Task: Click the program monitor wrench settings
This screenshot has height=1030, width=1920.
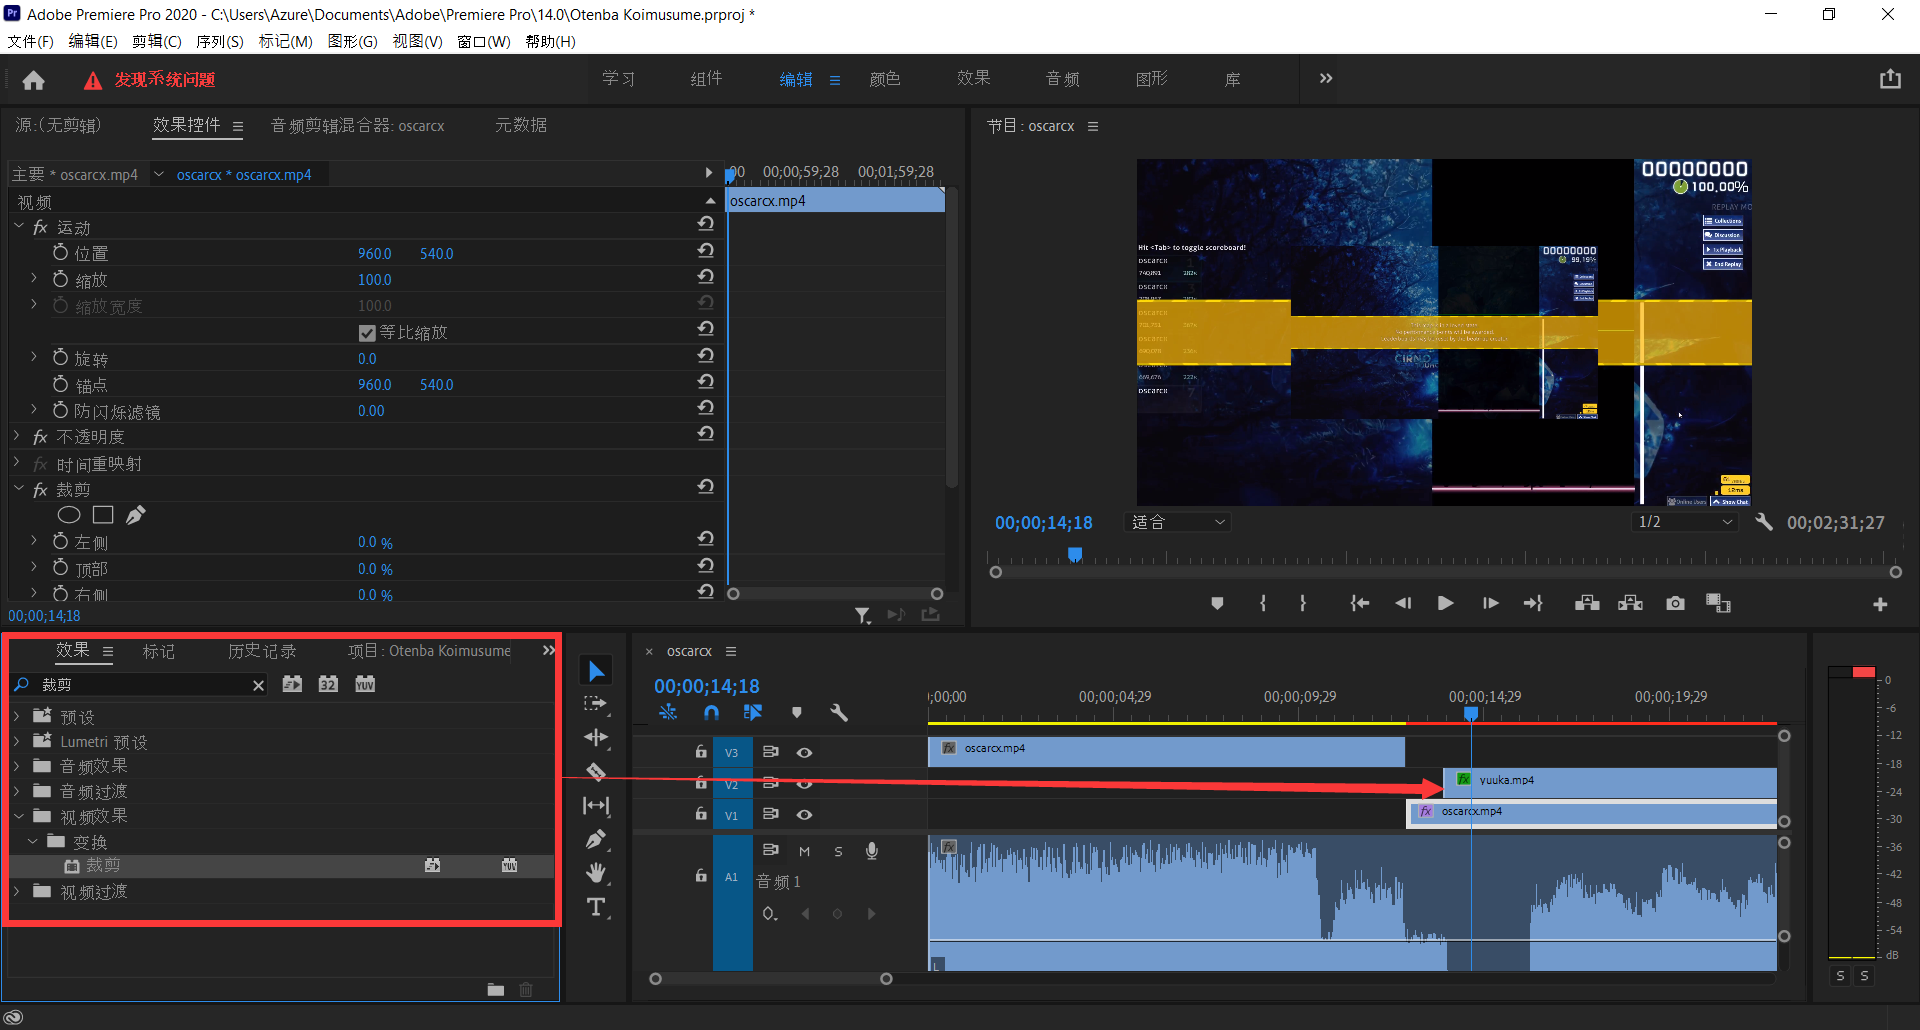Action: [1764, 522]
